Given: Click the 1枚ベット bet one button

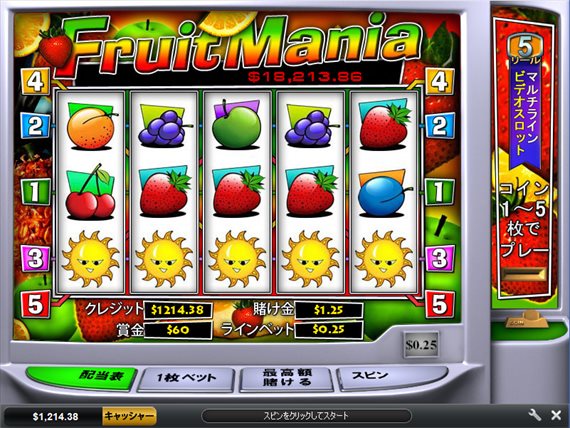Looking at the screenshot, I should pos(186,379).
